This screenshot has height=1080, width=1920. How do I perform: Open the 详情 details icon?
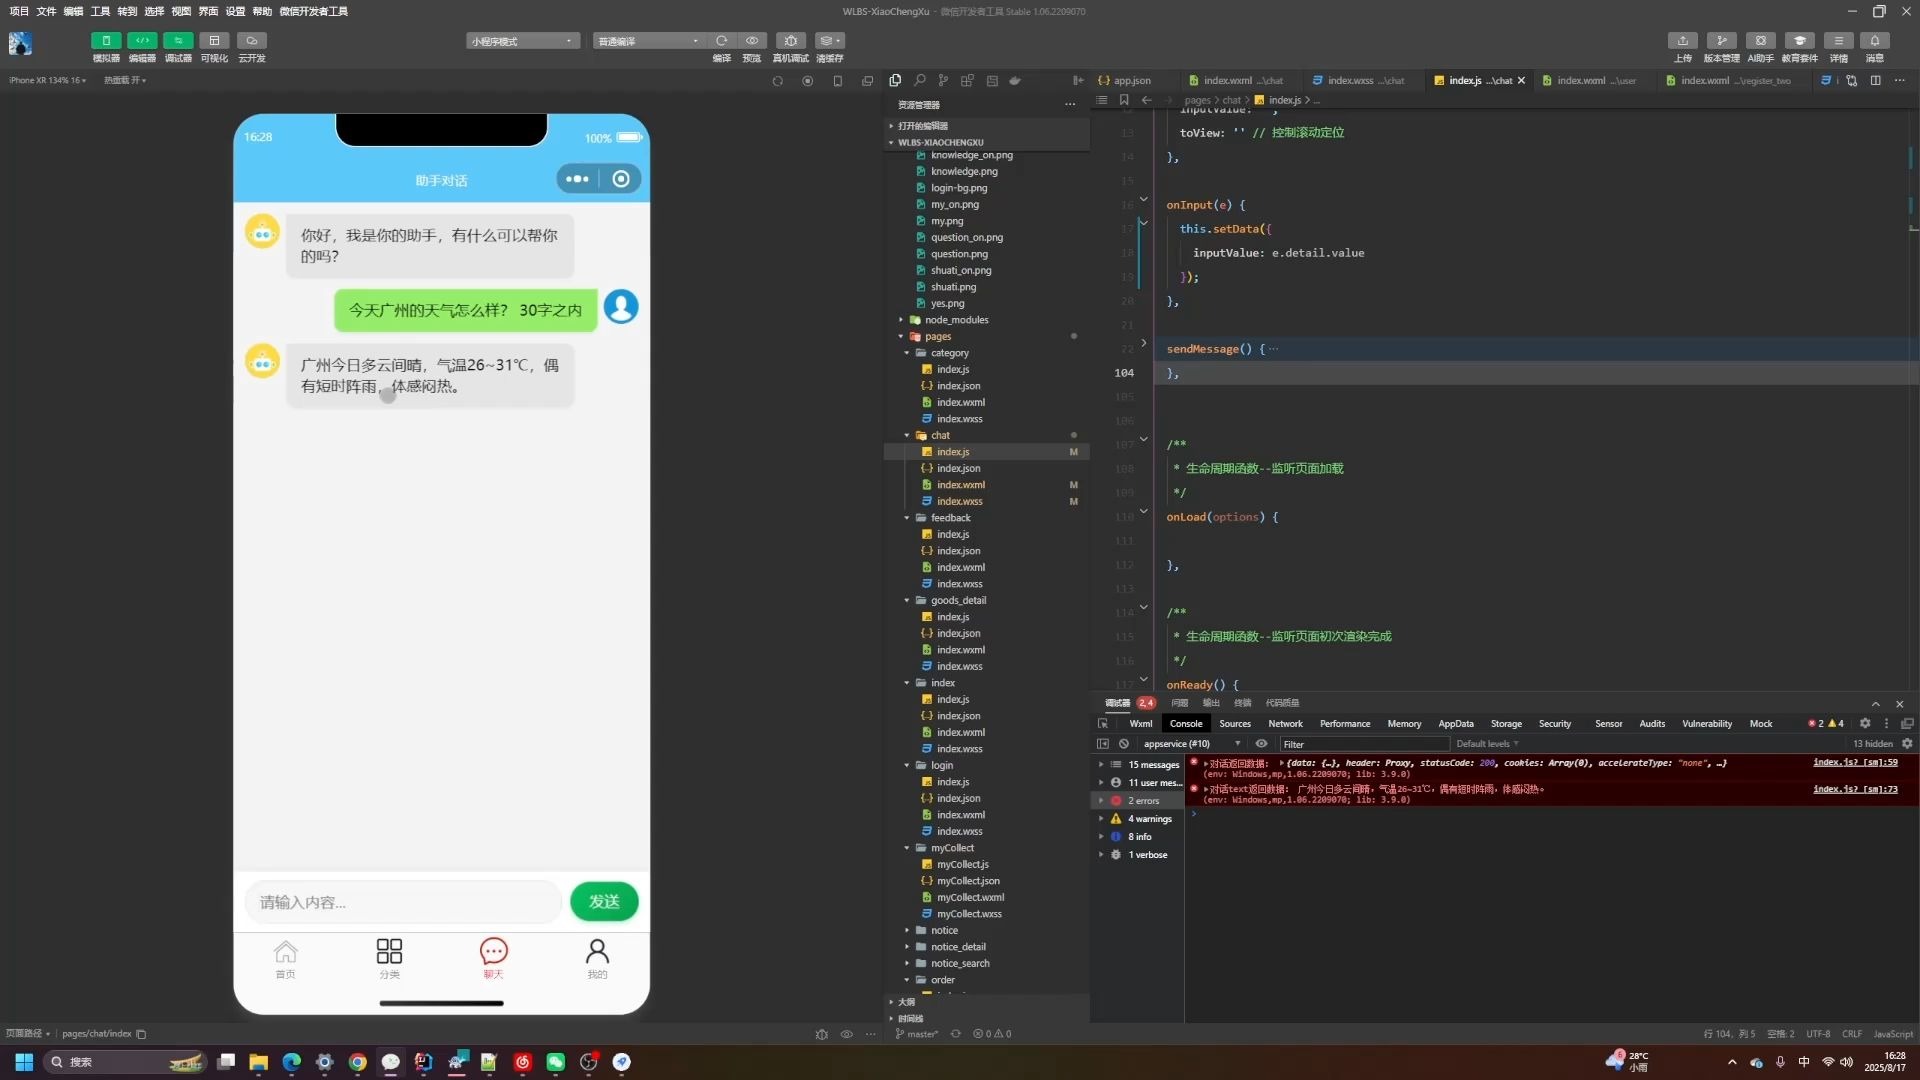click(x=1839, y=41)
